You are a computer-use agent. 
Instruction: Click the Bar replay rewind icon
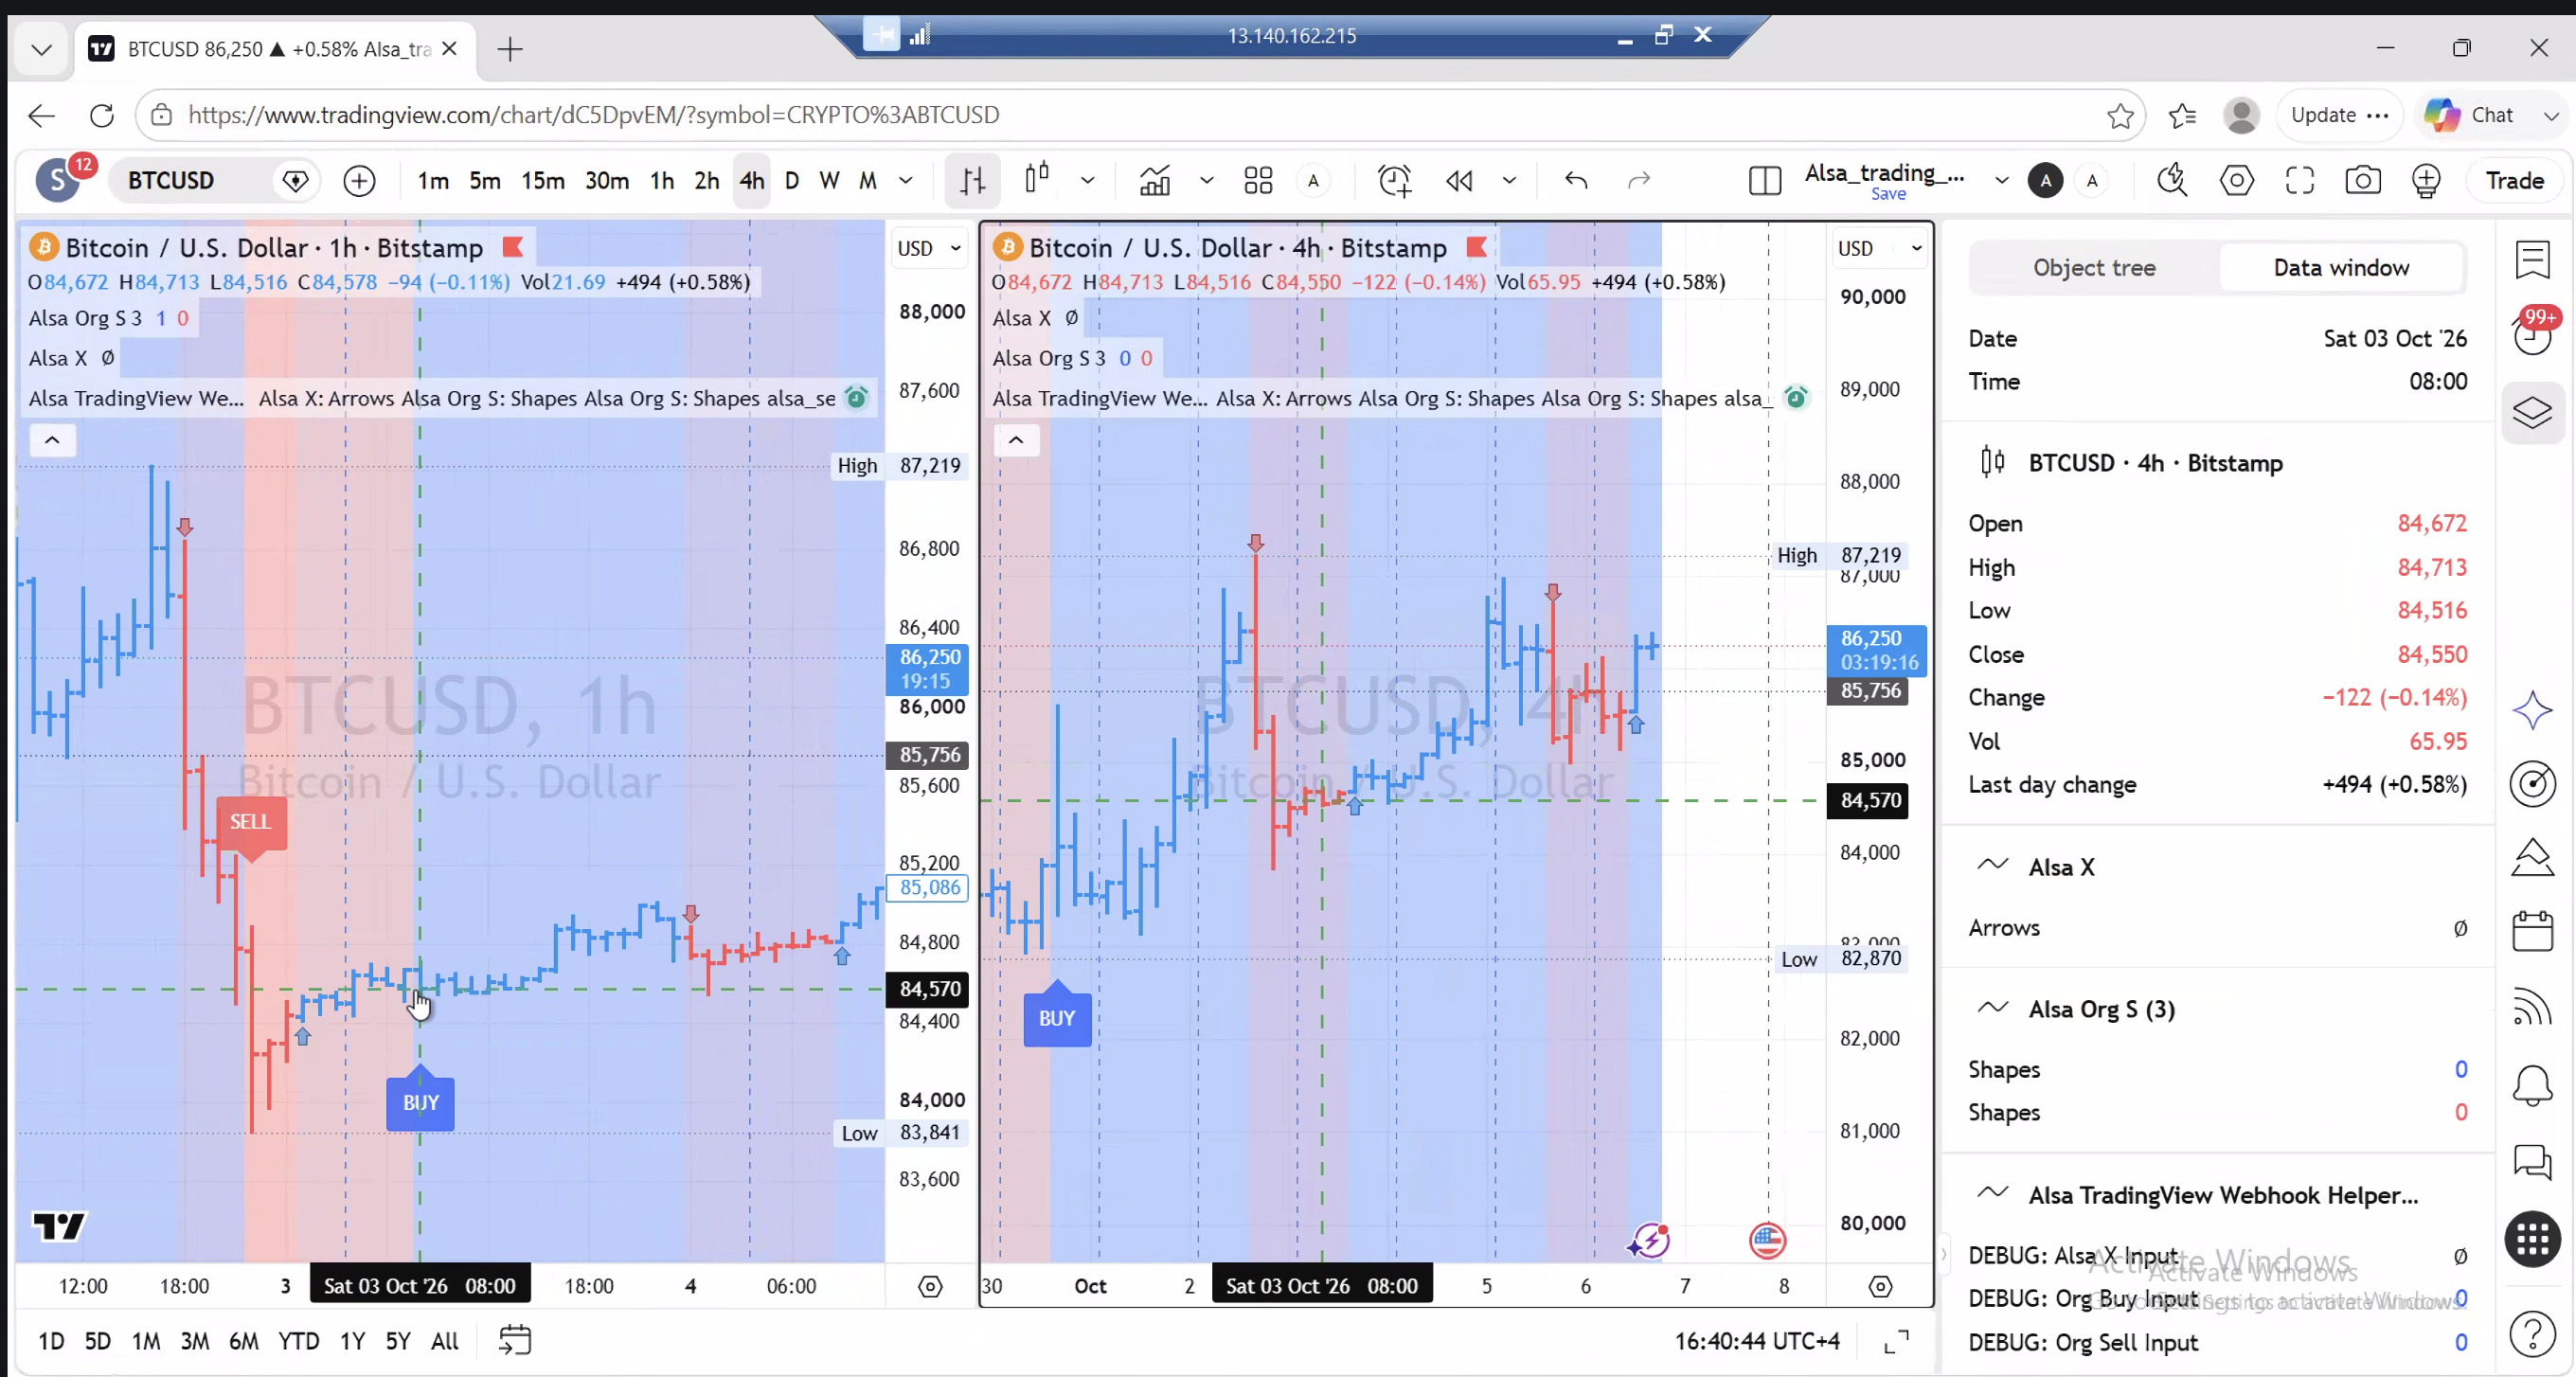tap(1459, 180)
